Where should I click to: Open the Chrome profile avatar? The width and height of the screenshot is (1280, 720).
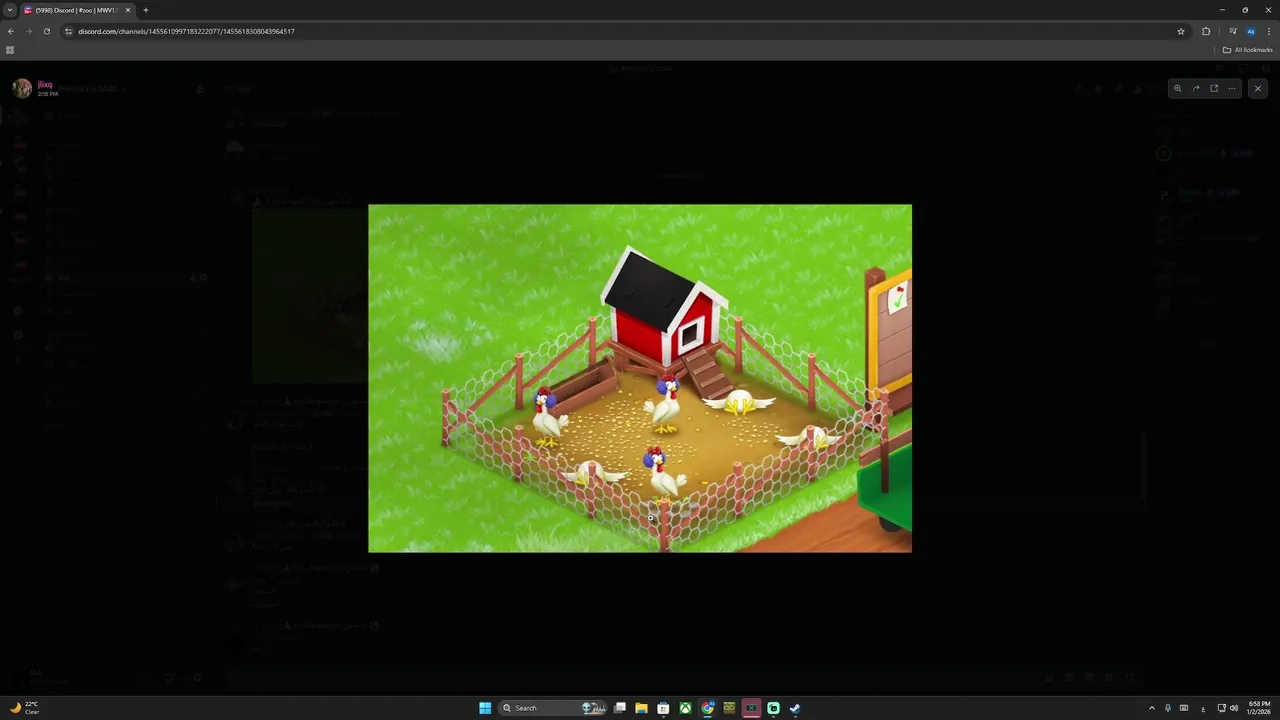click(x=1250, y=31)
